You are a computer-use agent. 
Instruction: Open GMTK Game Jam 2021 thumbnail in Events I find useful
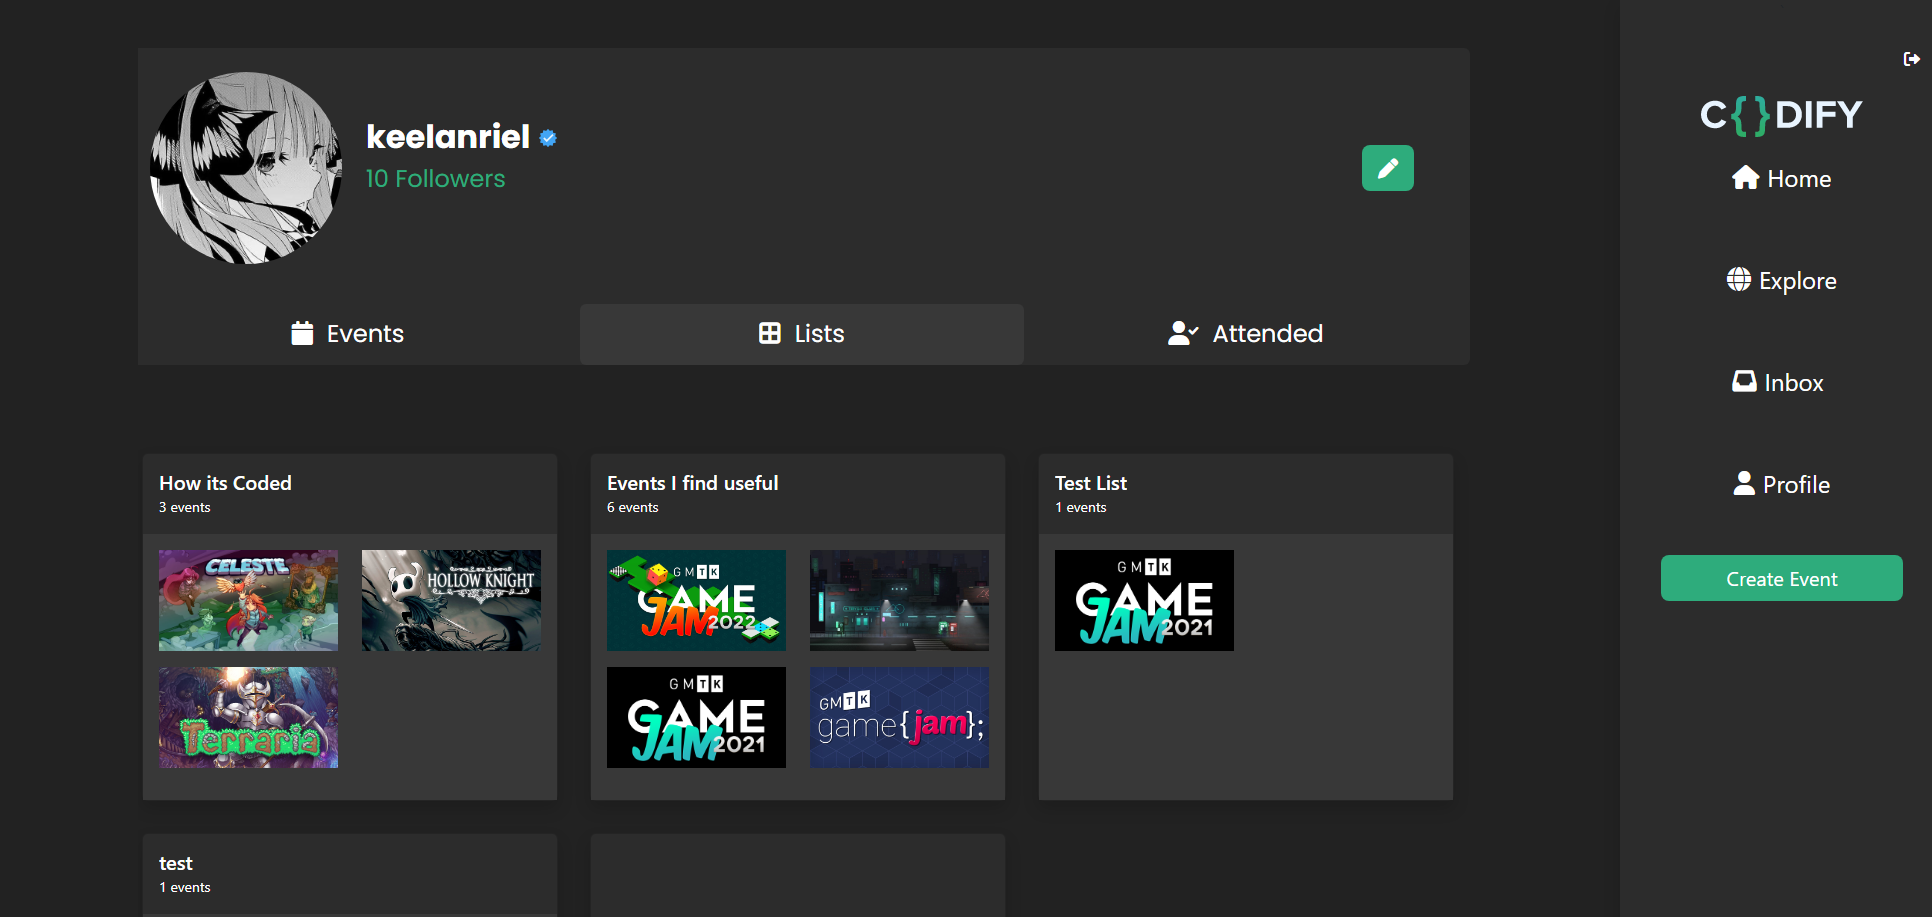coord(696,718)
